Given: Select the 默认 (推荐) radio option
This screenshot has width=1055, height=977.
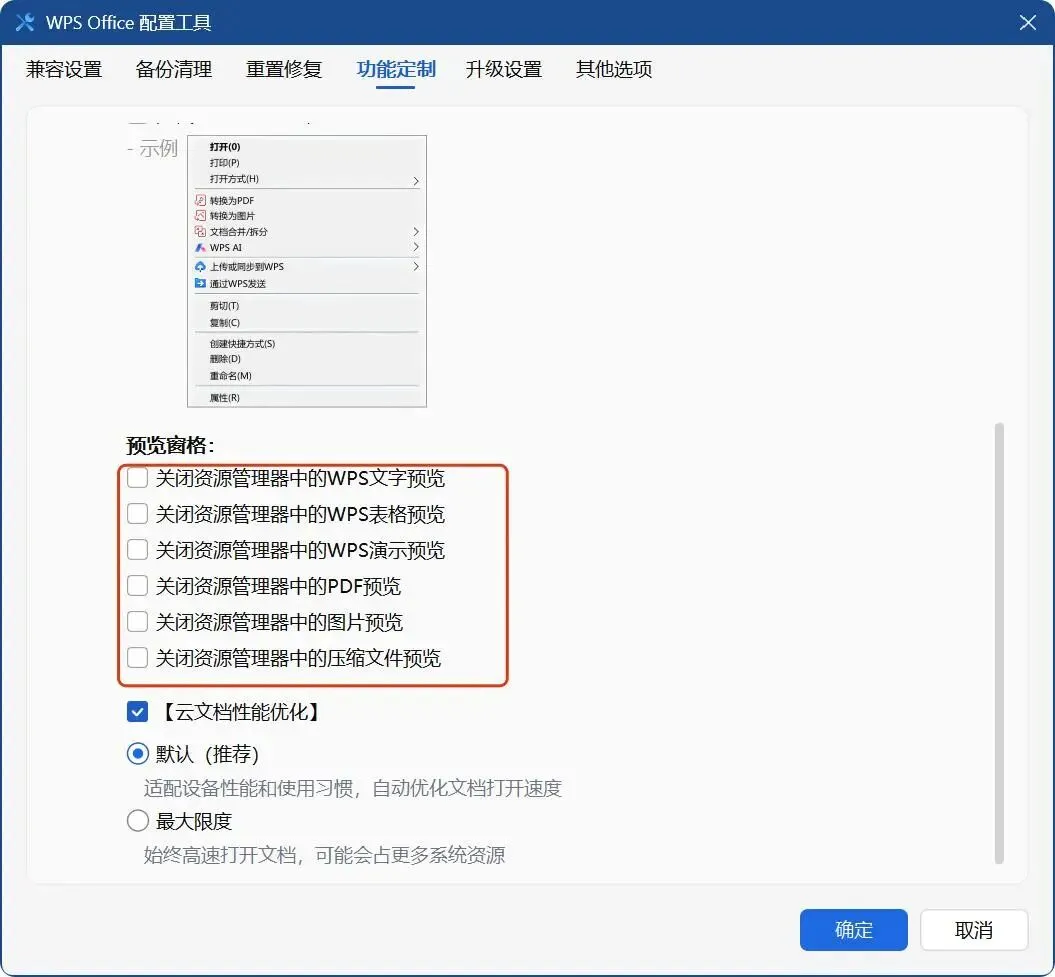Looking at the screenshot, I should tap(138, 754).
